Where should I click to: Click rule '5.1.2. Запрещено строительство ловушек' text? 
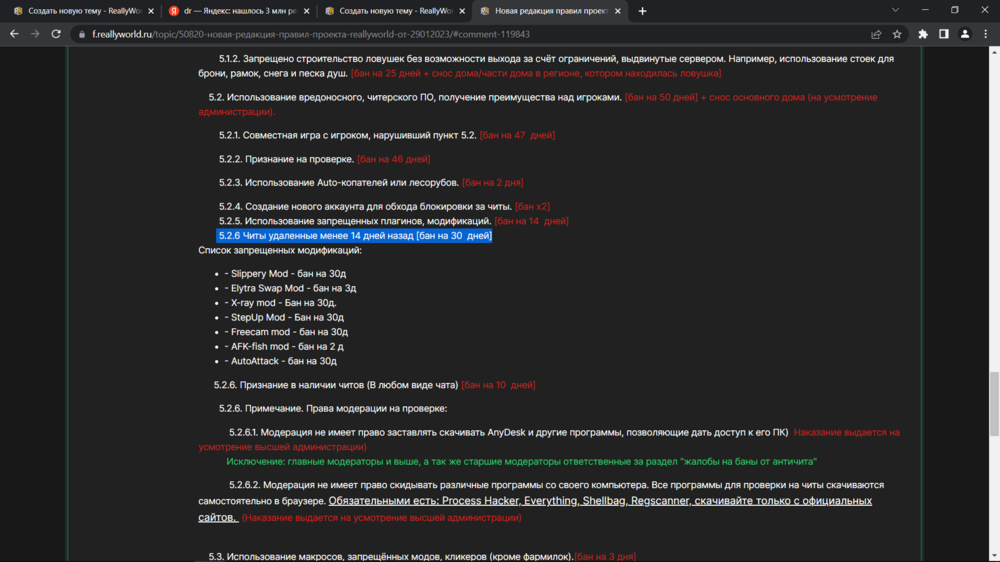pyautogui.click(x=546, y=66)
